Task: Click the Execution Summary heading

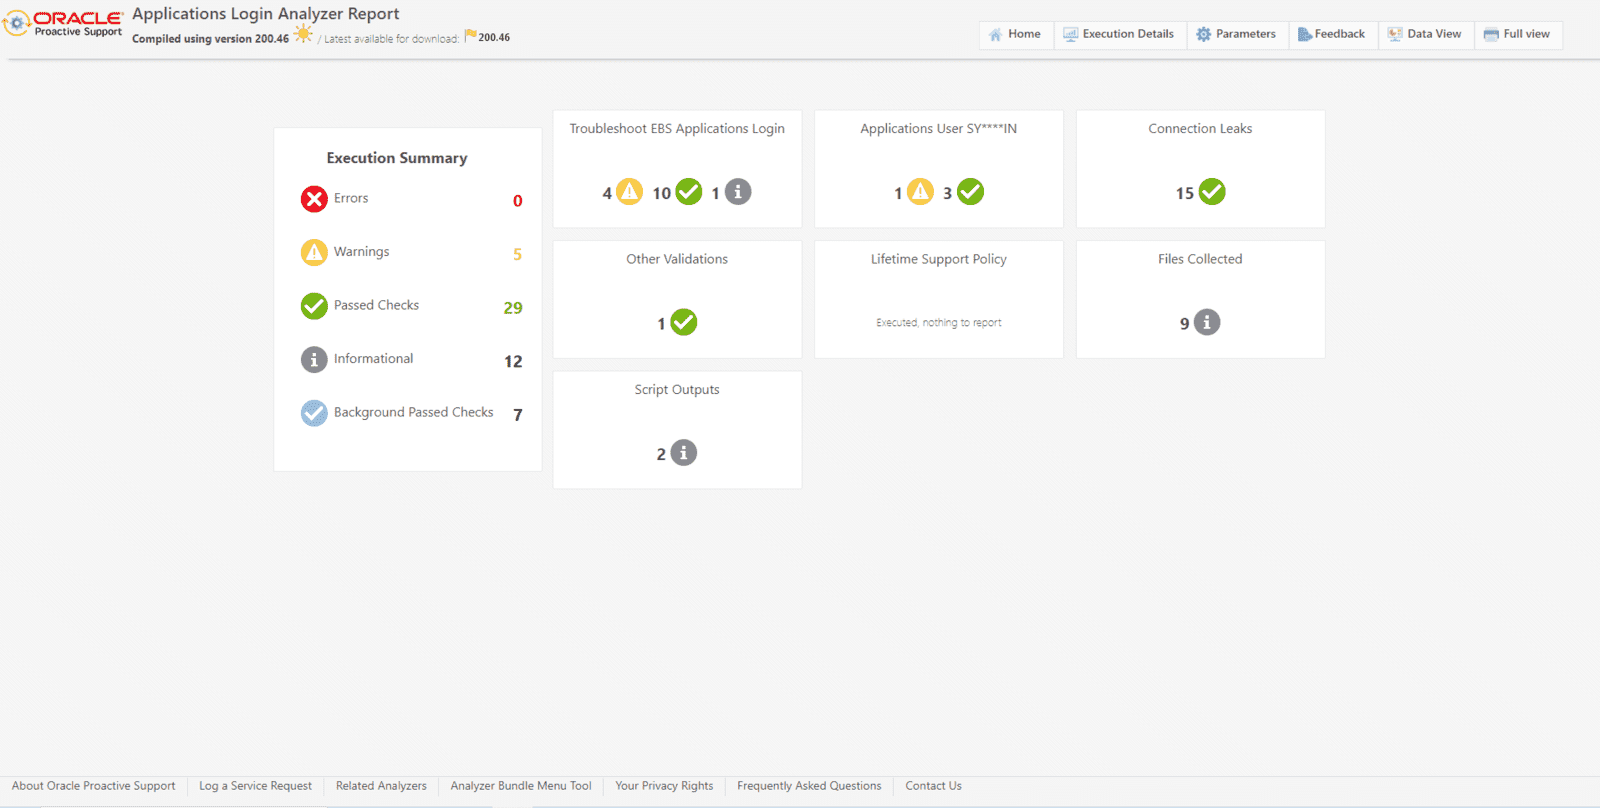Action: [x=397, y=158]
